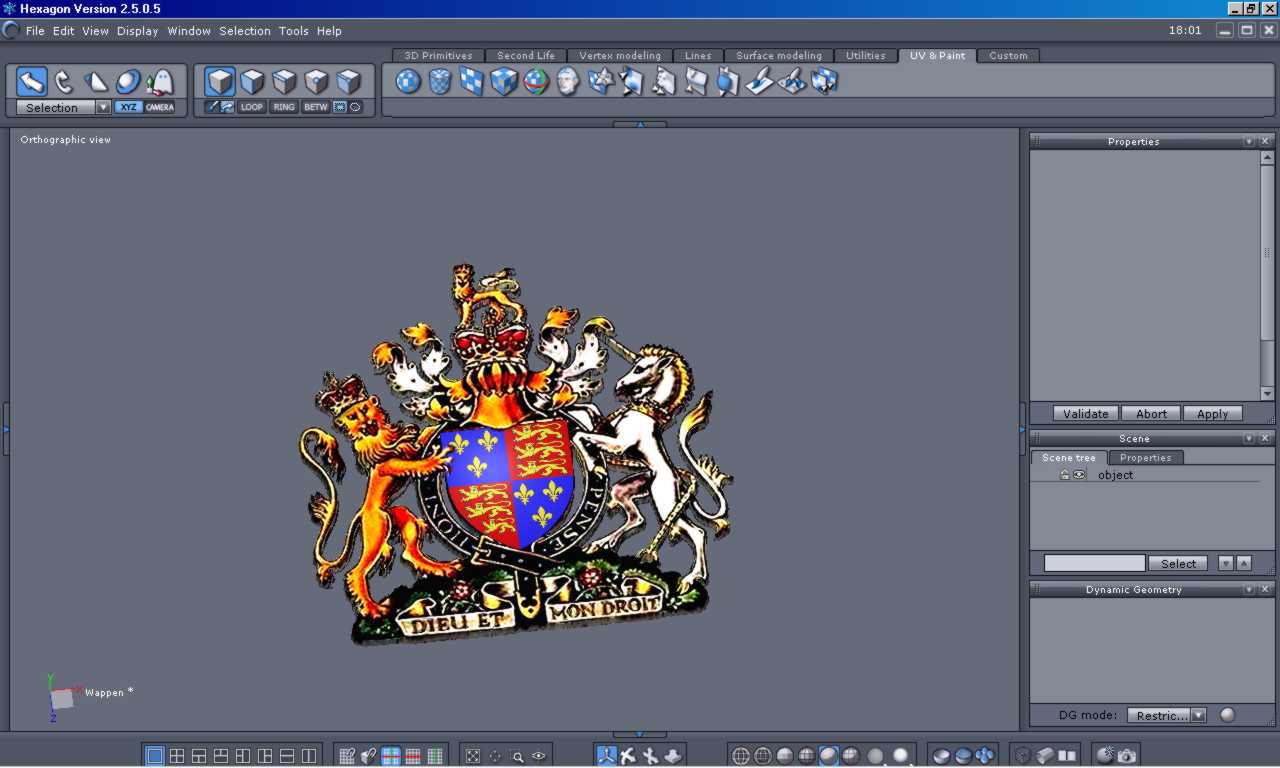Click the round DG mode indicator button

[1227, 715]
